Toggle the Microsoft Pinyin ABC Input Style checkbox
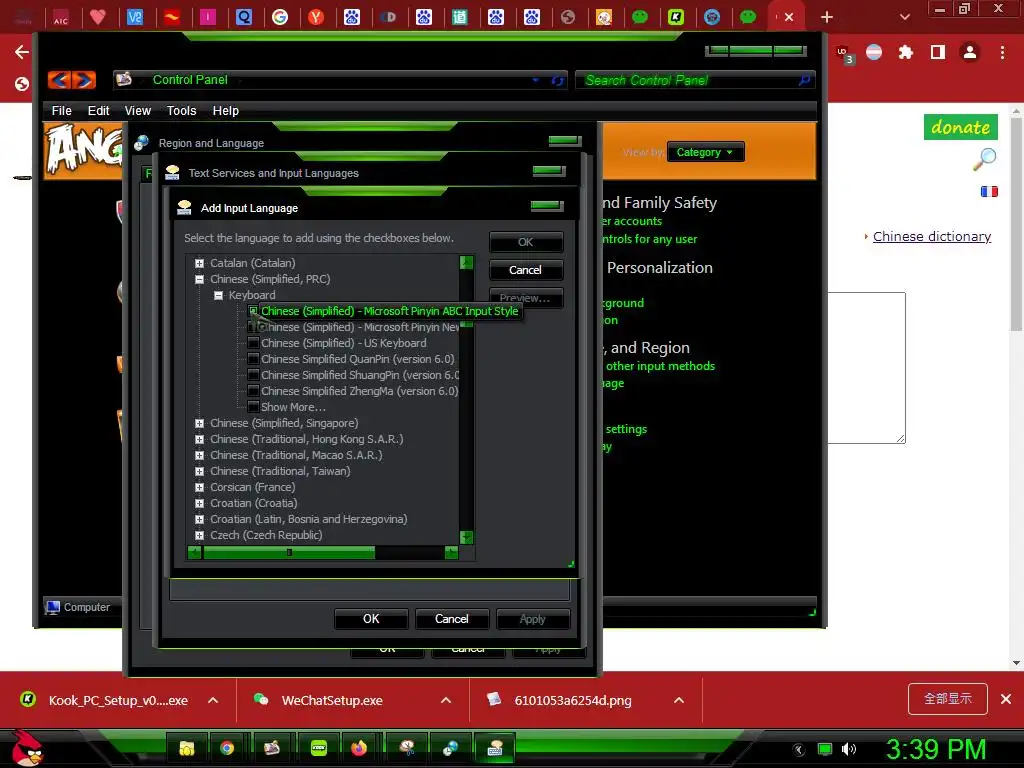Image resolution: width=1024 pixels, height=768 pixels. pyautogui.click(x=253, y=311)
